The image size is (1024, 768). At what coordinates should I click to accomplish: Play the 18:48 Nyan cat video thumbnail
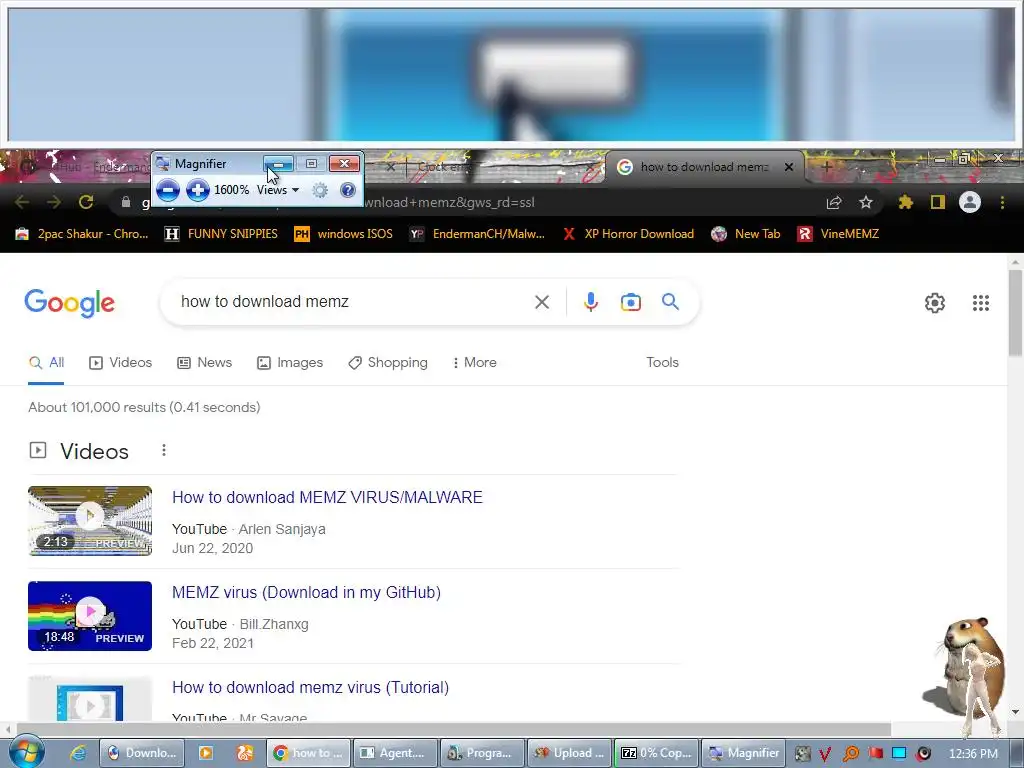click(x=90, y=616)
